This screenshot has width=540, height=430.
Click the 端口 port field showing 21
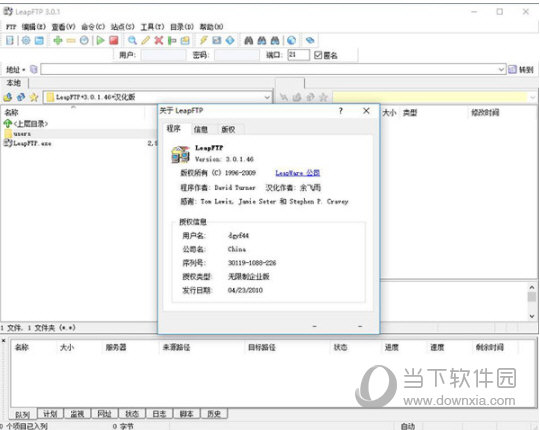(x=298, y=55)
